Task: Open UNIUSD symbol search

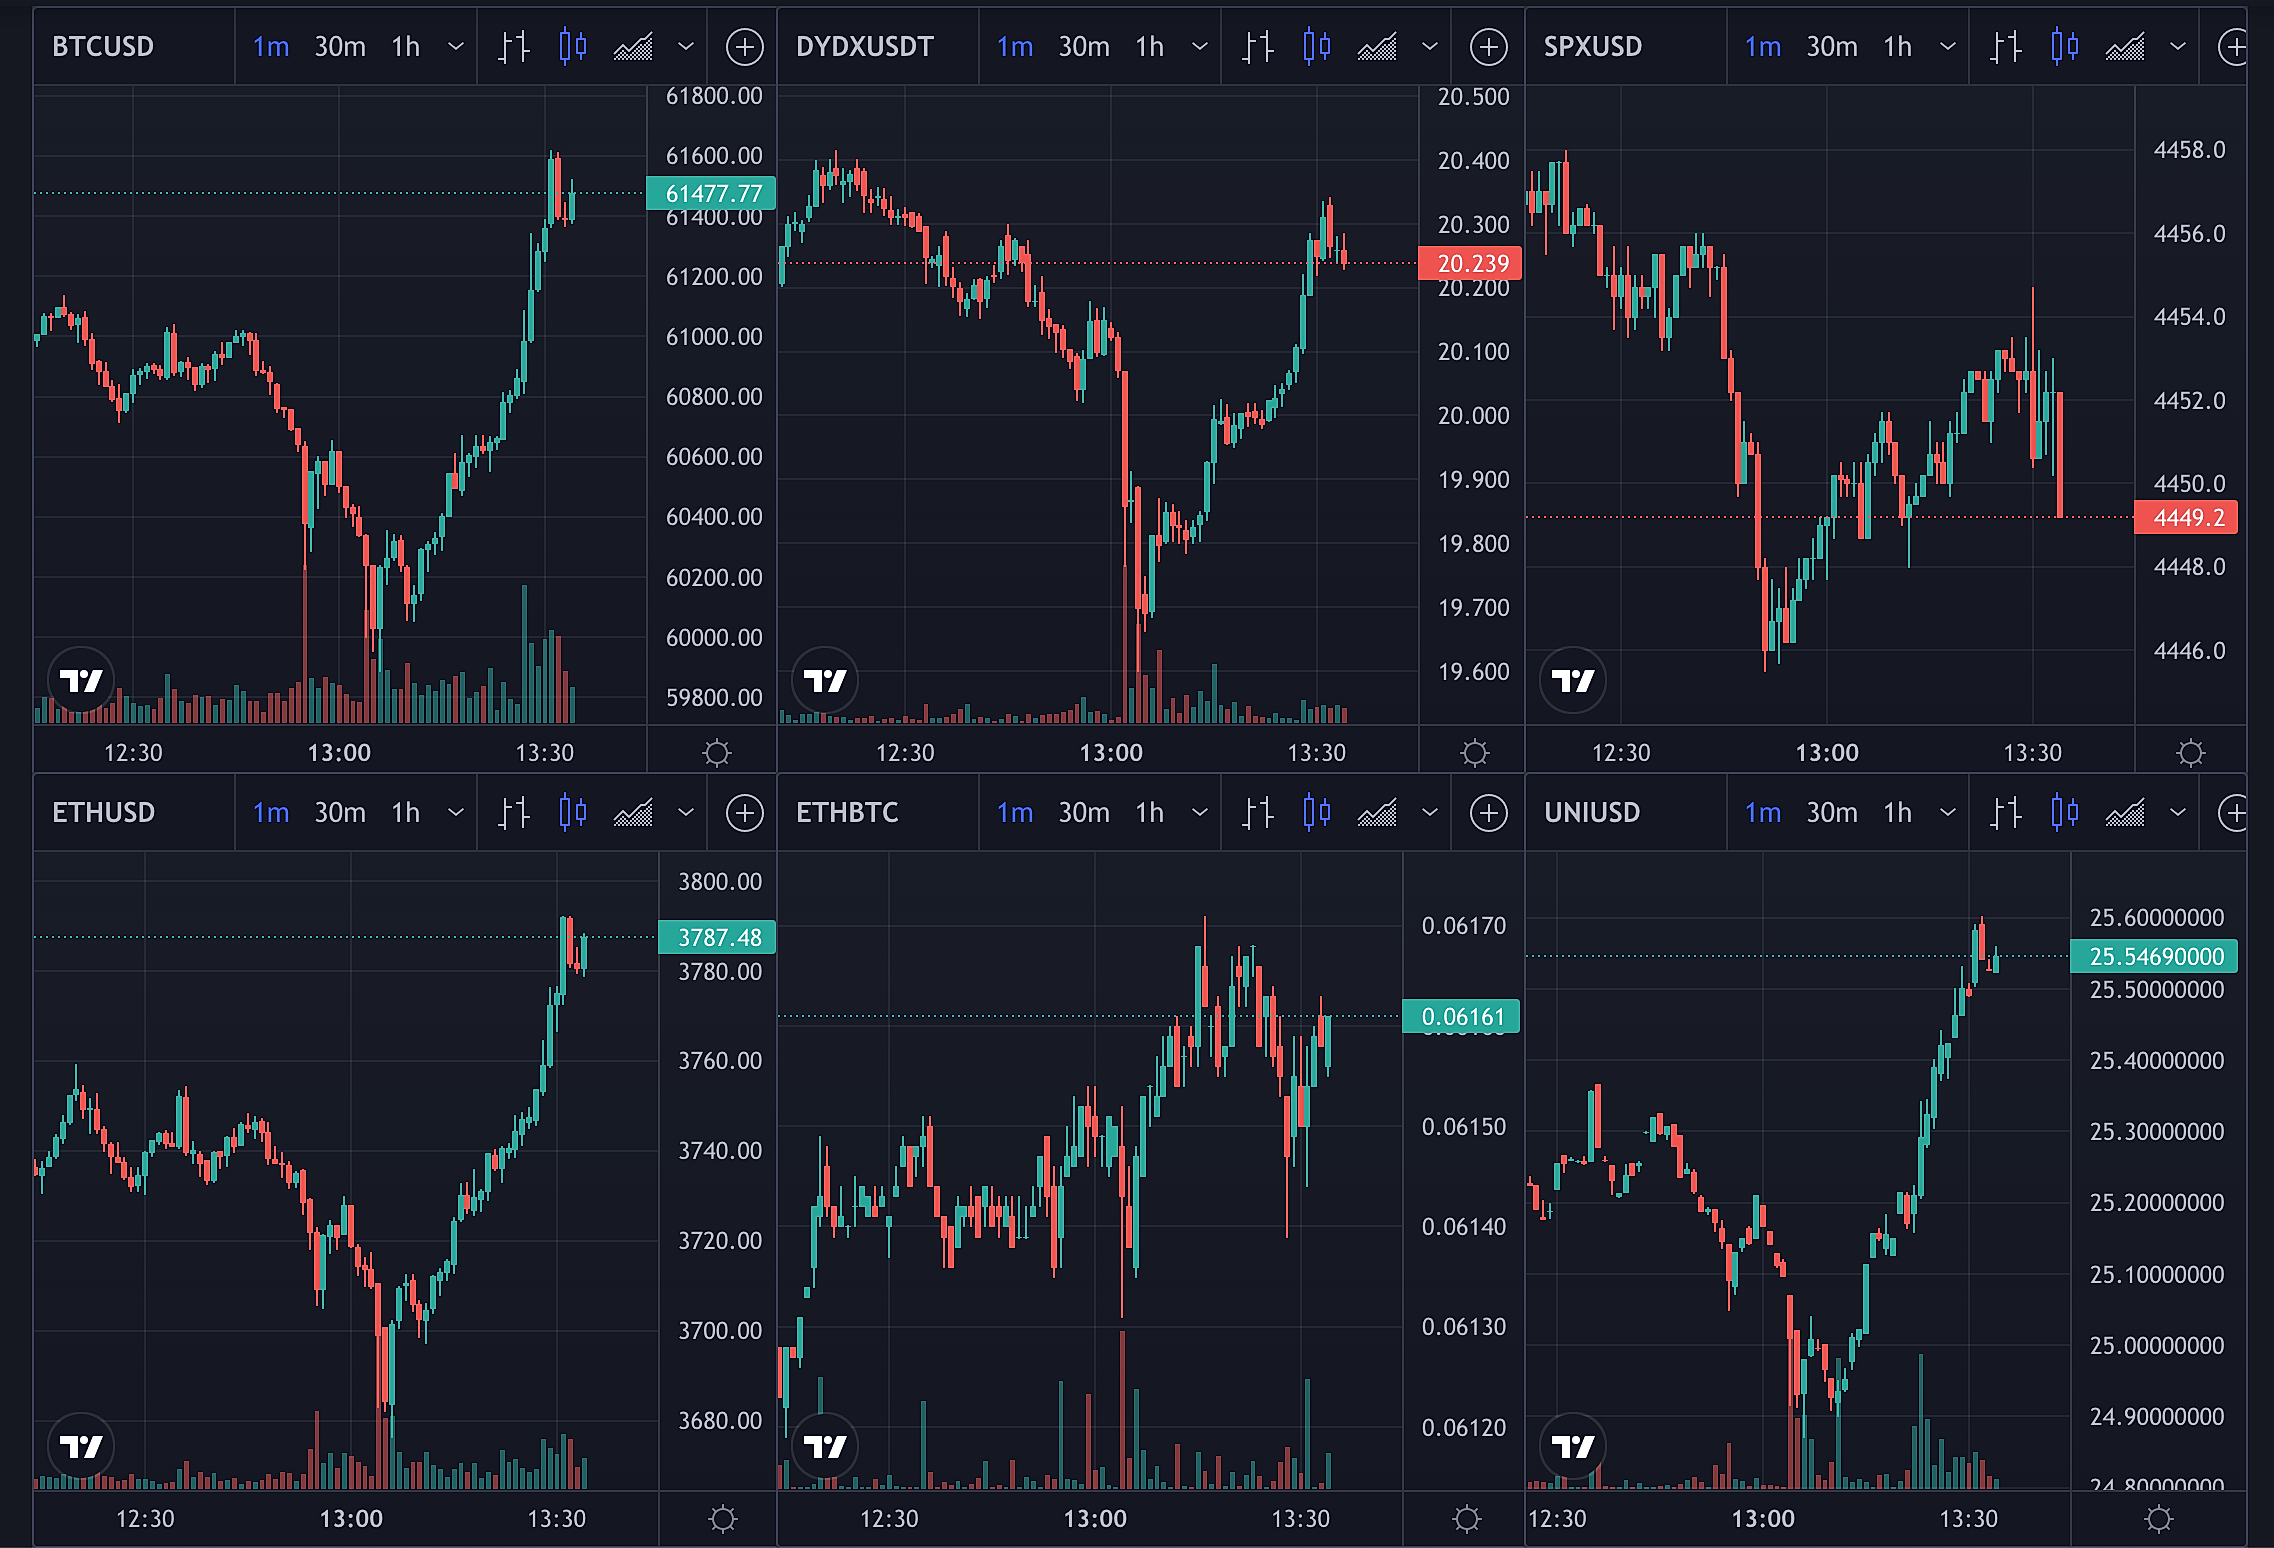Action: click(x=1592, y=813)
